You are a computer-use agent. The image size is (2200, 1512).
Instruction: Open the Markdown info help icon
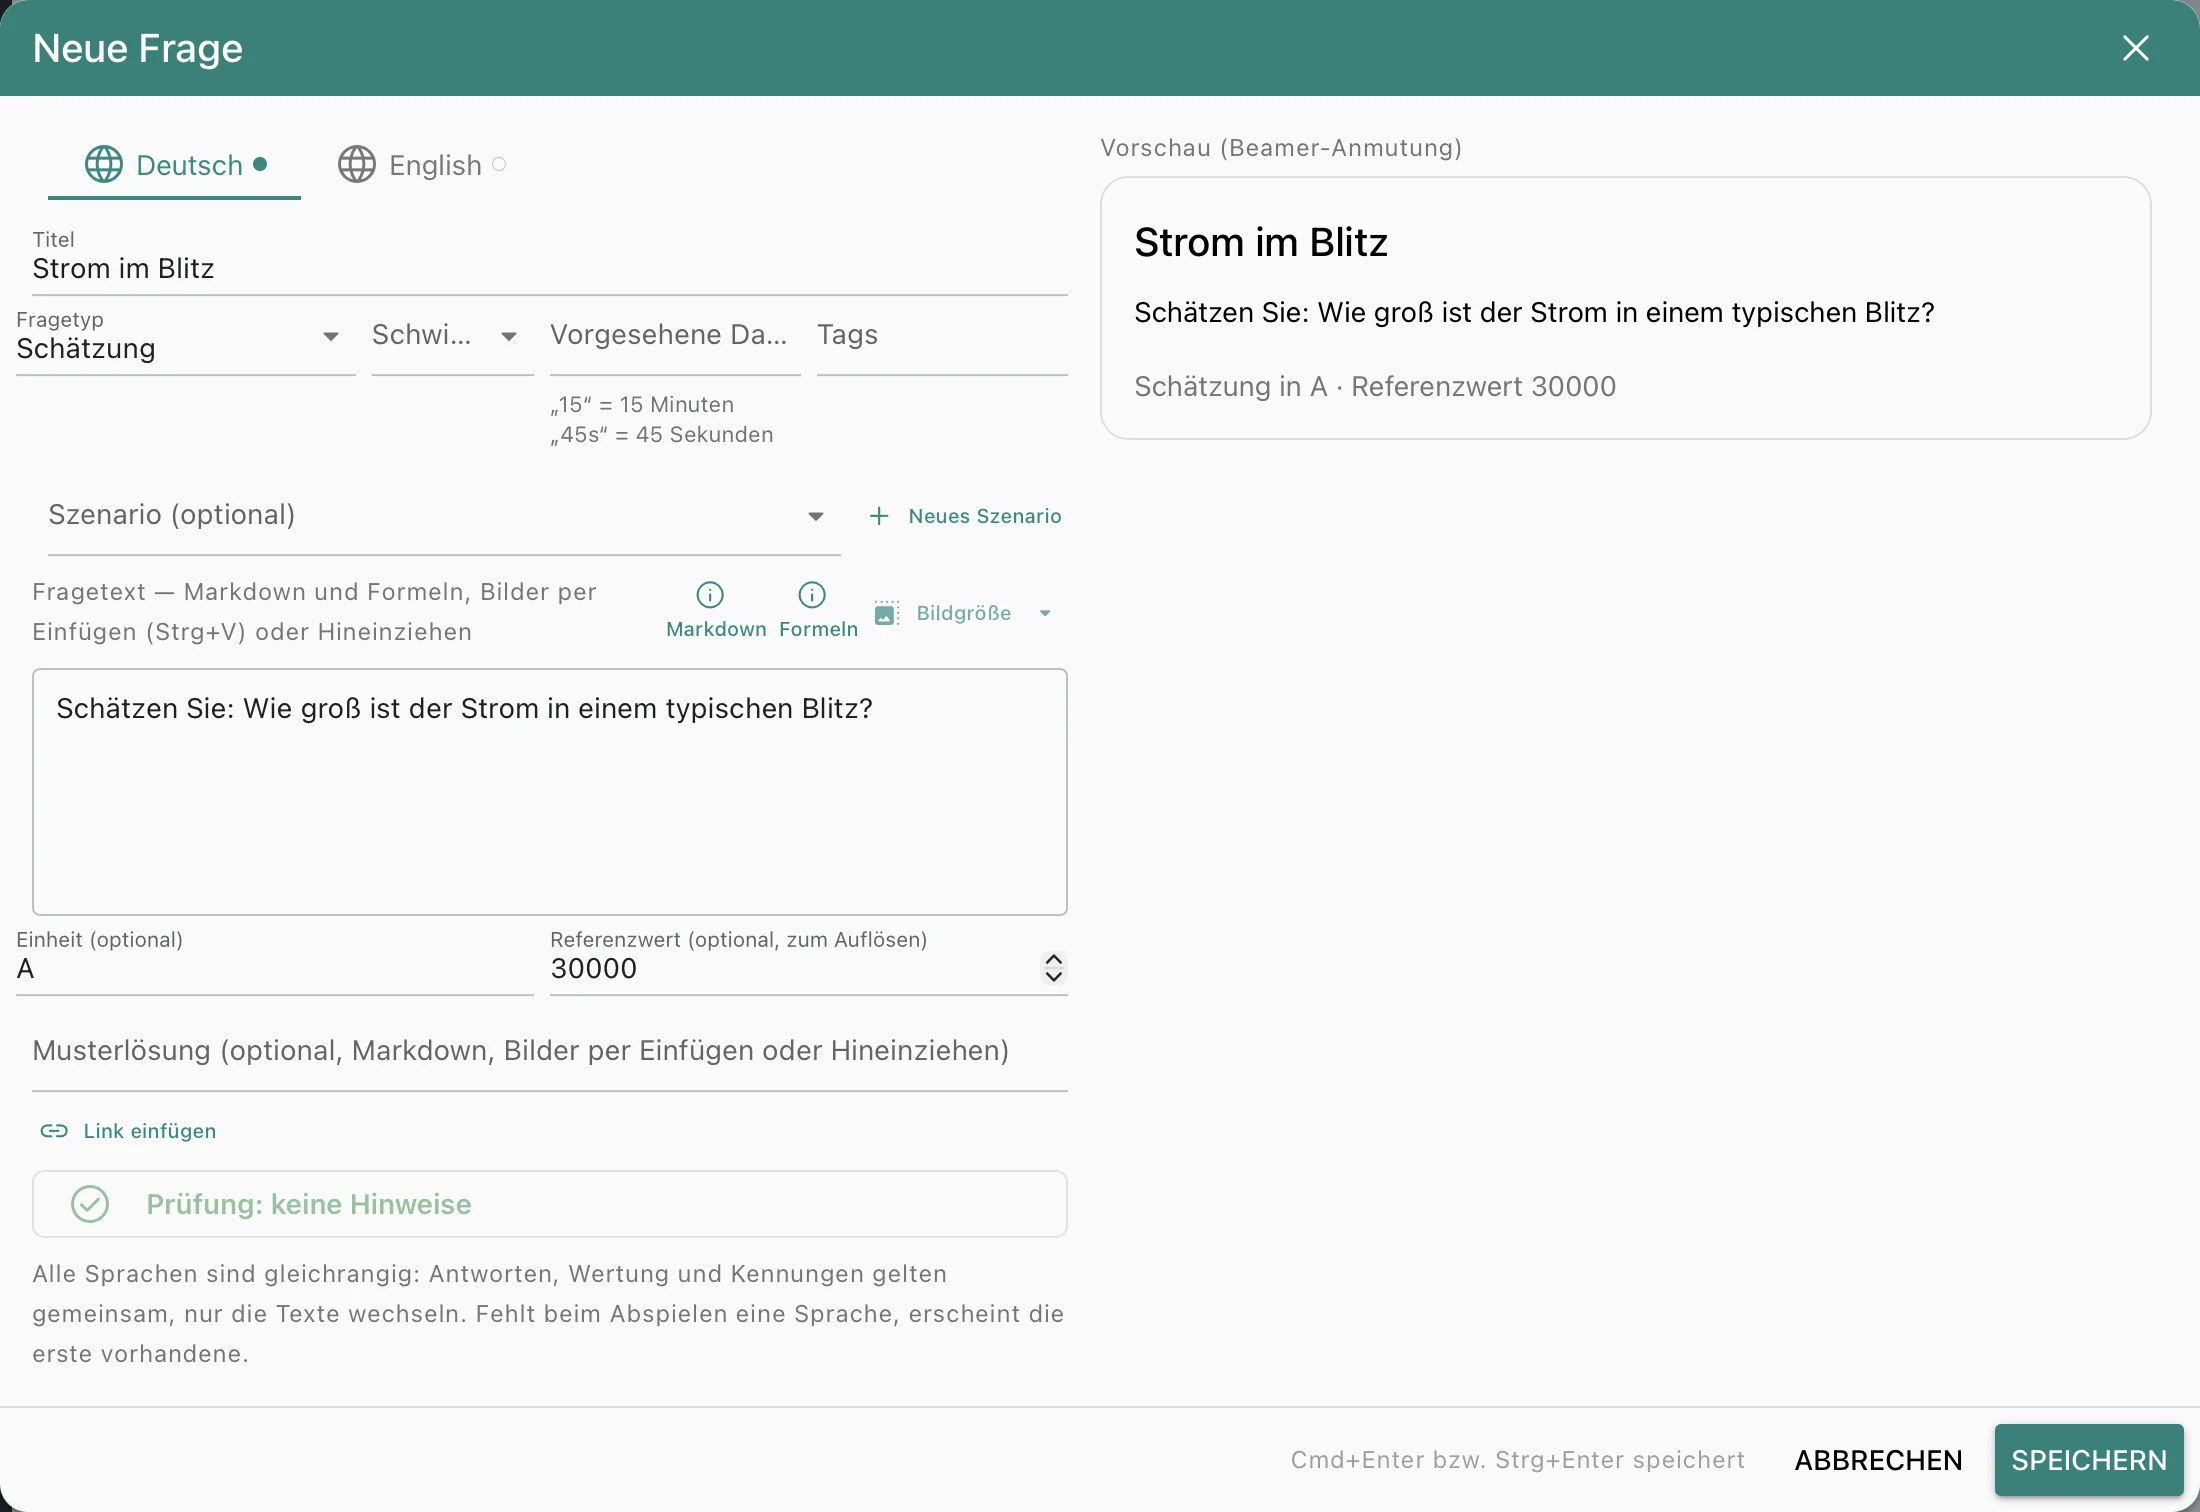[710, 595]
